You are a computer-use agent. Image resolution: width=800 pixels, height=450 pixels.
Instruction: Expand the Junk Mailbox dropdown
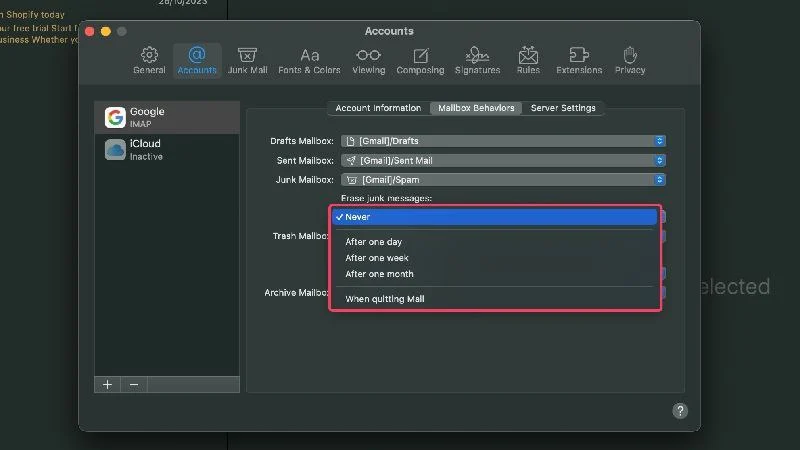click(x=503, y=180)
